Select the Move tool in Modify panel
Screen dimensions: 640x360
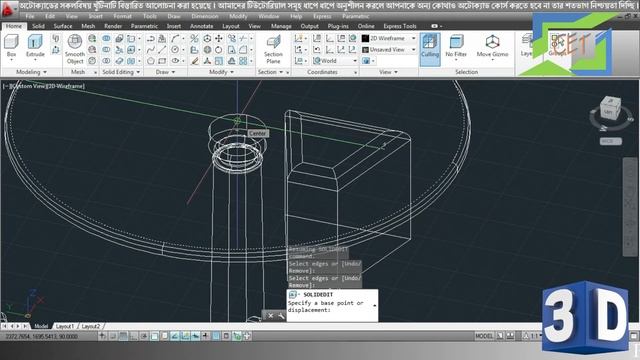coord(219,38)
